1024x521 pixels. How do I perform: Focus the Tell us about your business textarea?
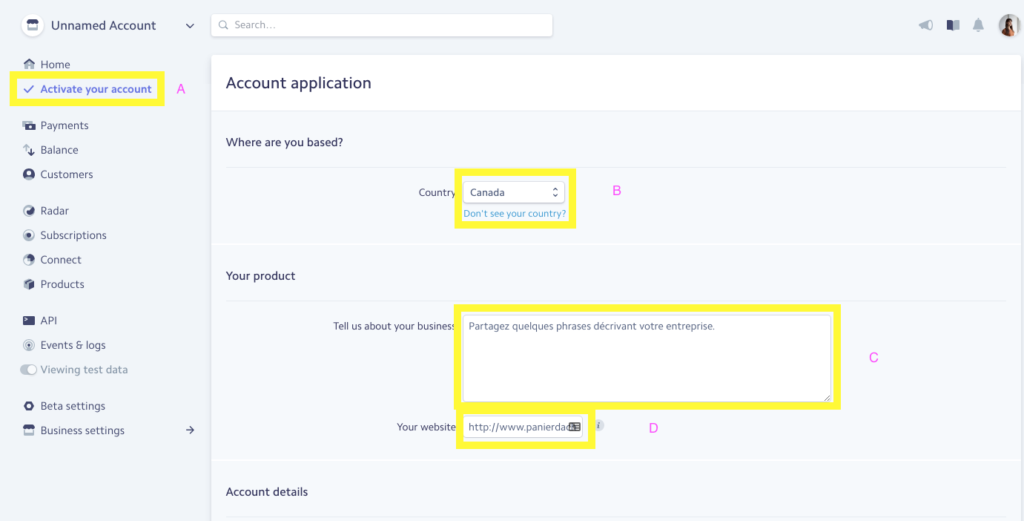pos(647,358)
